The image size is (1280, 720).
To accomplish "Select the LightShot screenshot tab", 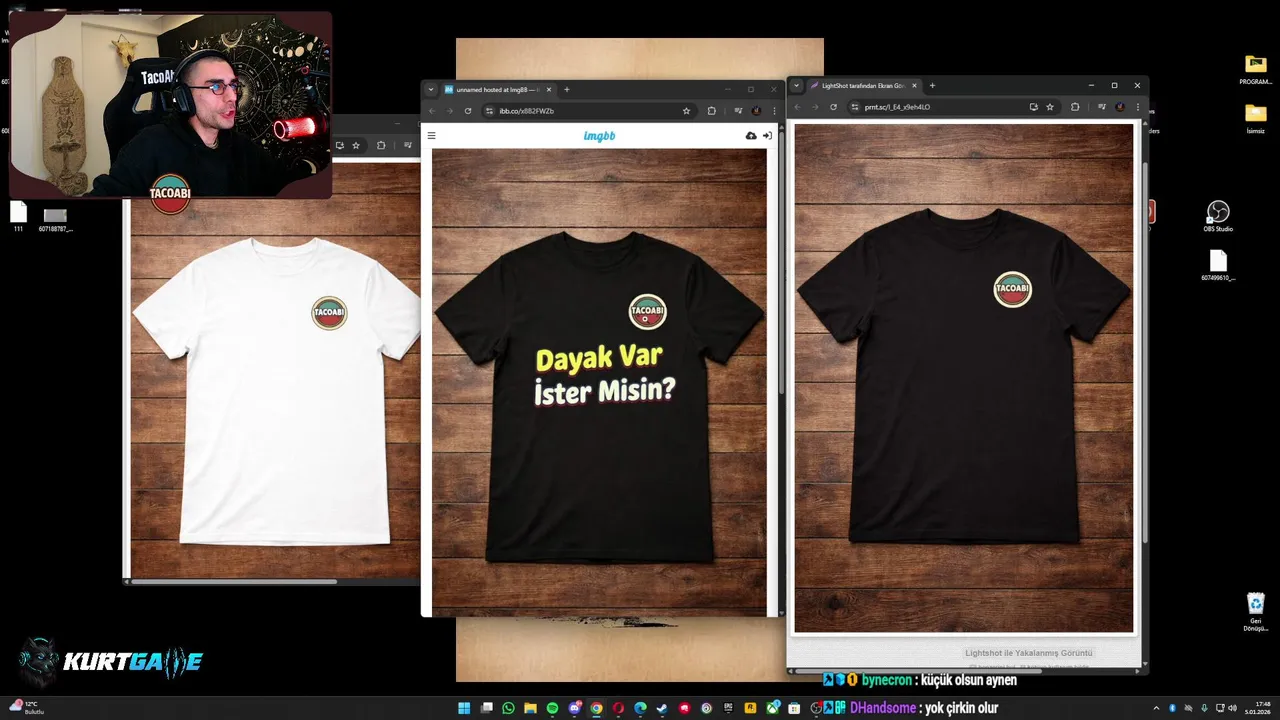I will 863,86.
